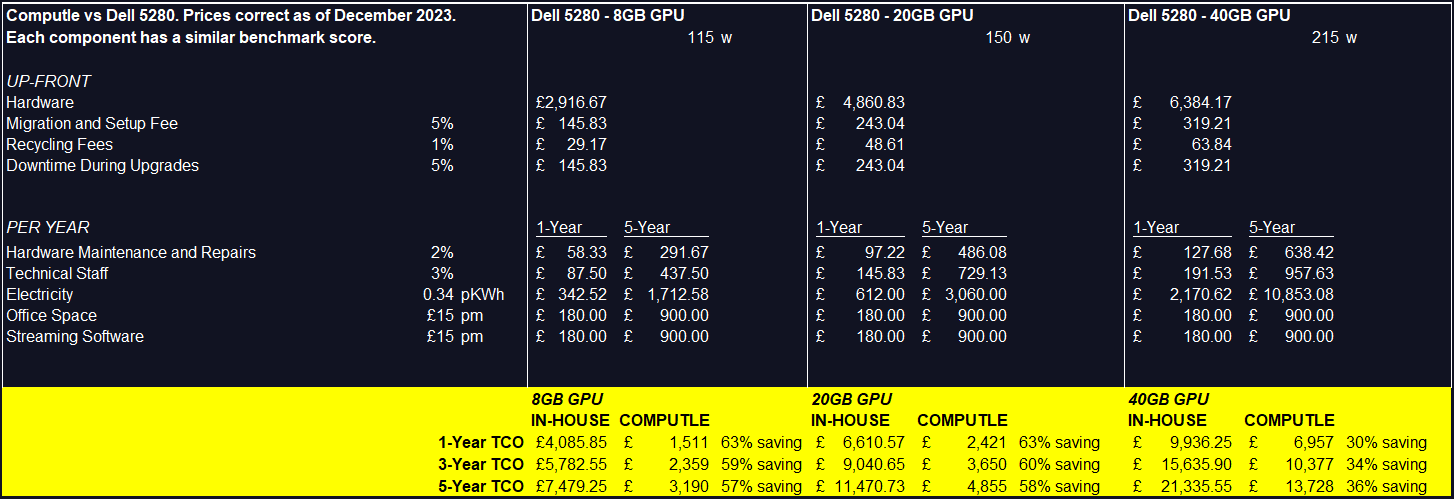Click the 'Migration and Setup Fee' row label
The image size is (1454, 499).
click(x=92, y=123)
